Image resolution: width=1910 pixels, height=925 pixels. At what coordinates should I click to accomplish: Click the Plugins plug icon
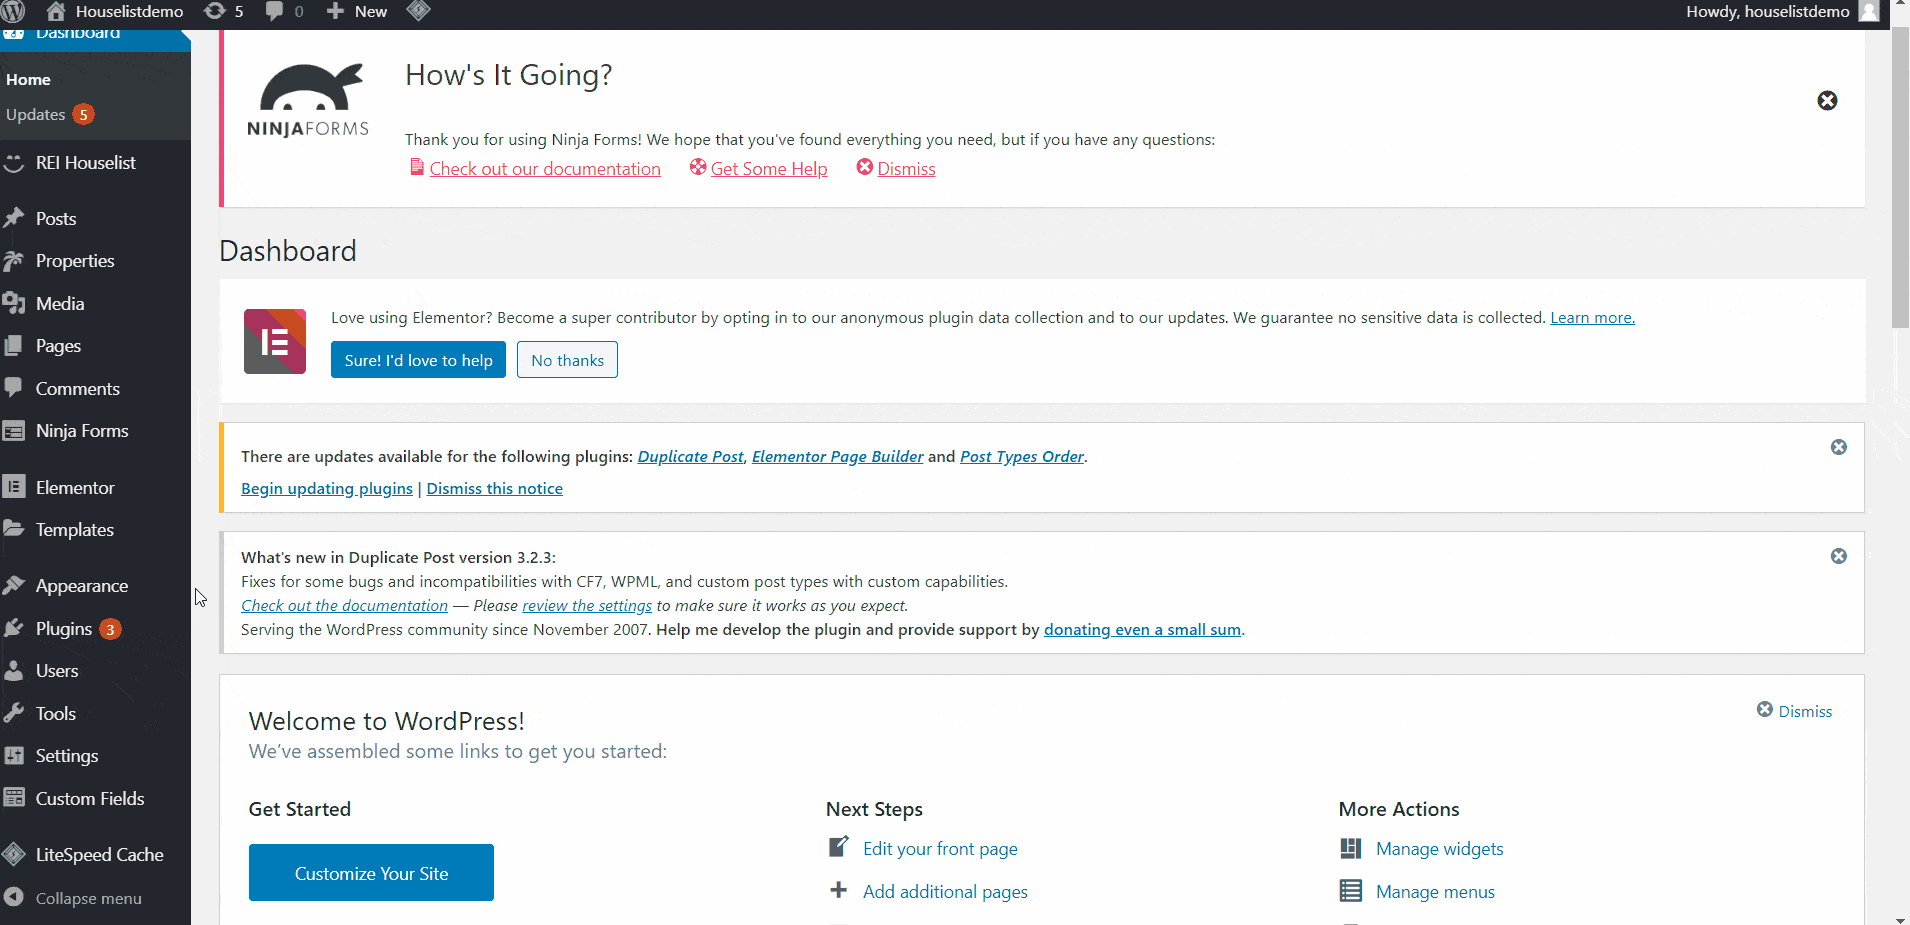point(14,628)
